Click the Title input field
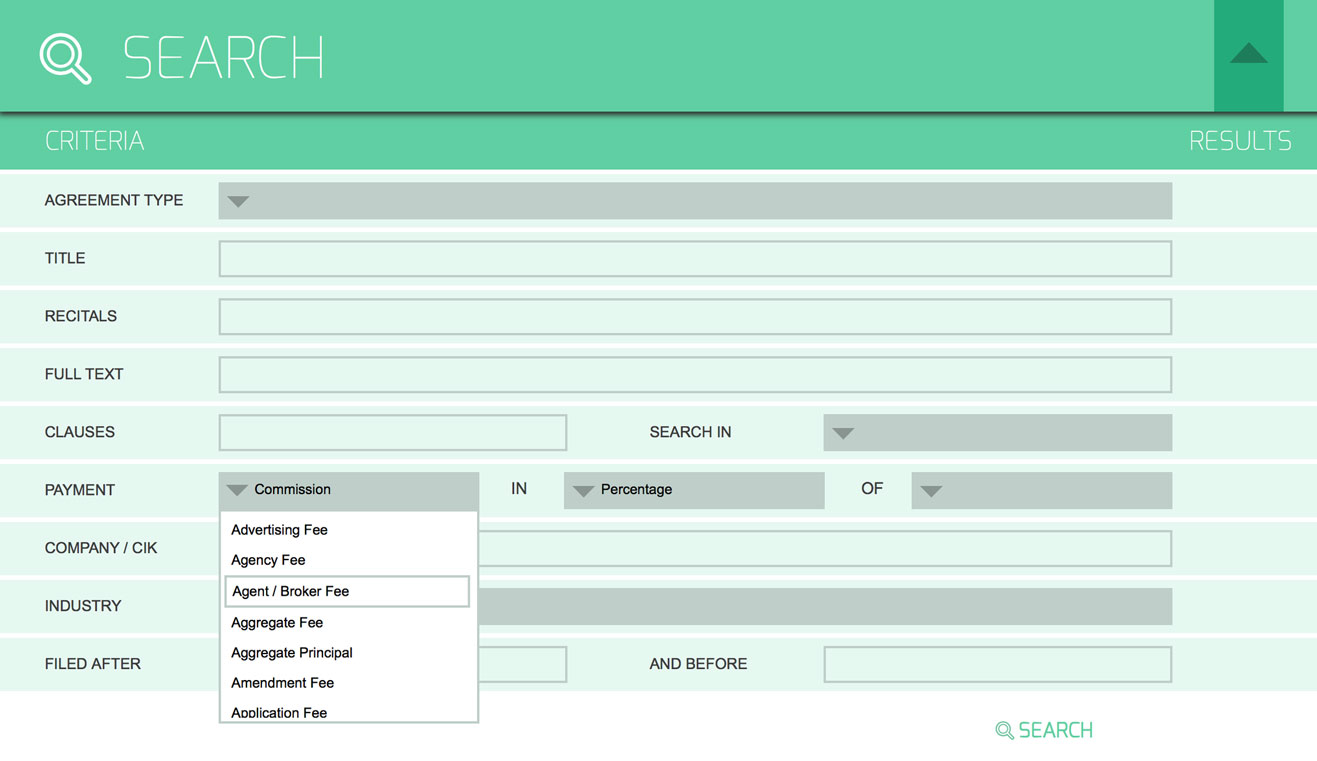This screenshot has width=1317, height=761. tap(694, 259)
